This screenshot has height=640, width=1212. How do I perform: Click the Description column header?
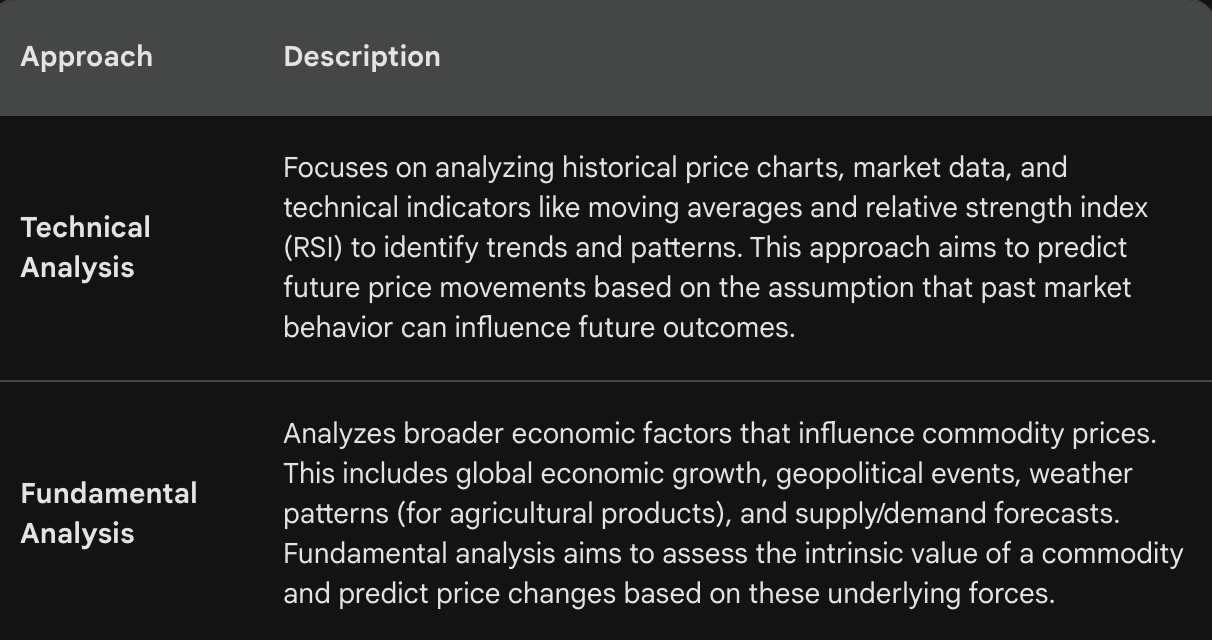(361, 56)
